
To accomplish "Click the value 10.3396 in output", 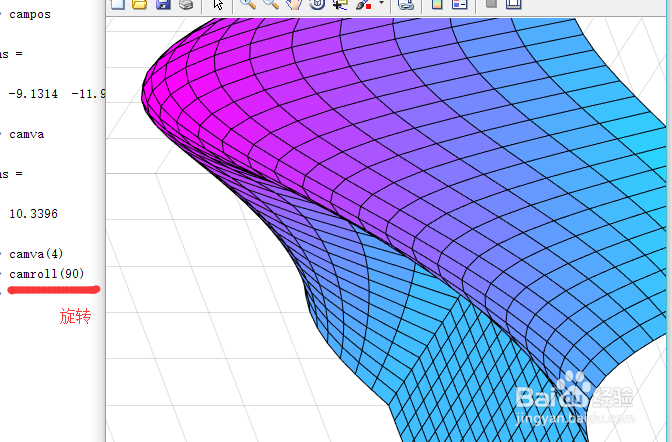I will pyautogui.click(x=33, y=213).
